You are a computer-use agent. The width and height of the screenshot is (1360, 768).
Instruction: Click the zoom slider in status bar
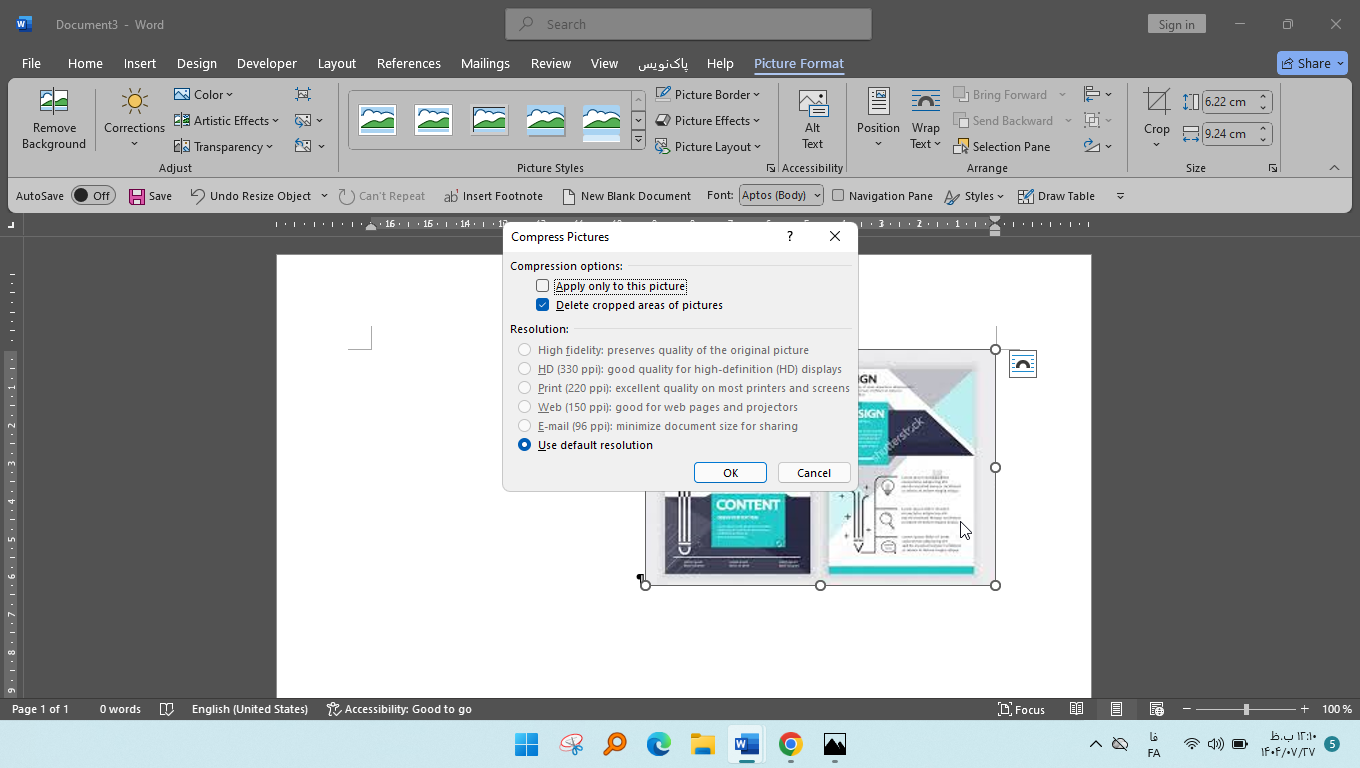[x=1246, y=709]
